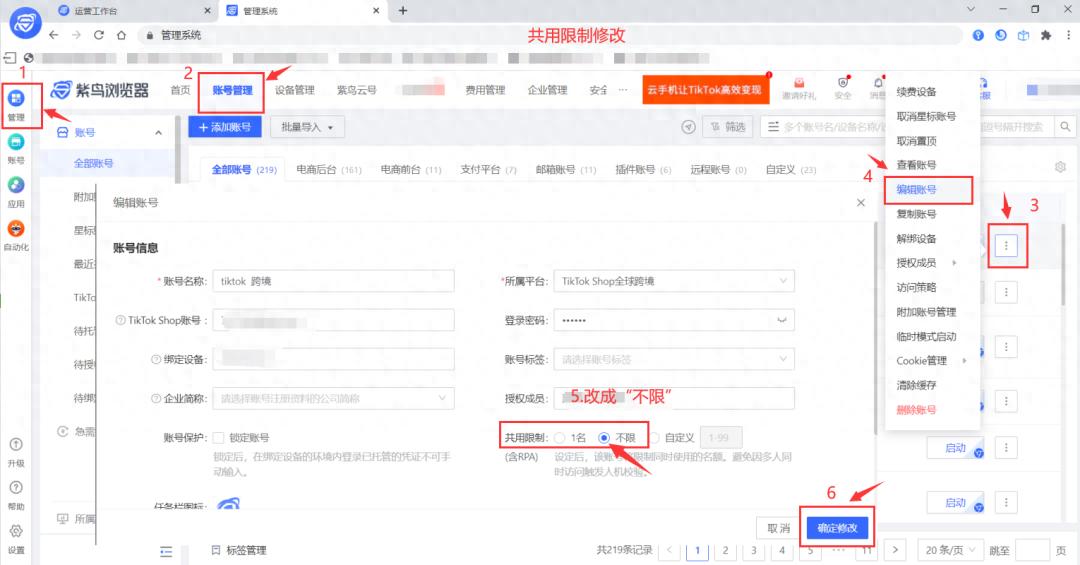Open the browser tab list chevron
This screenshot has width=1080, height=565.
pyautogui.click(x=970, y=10)
